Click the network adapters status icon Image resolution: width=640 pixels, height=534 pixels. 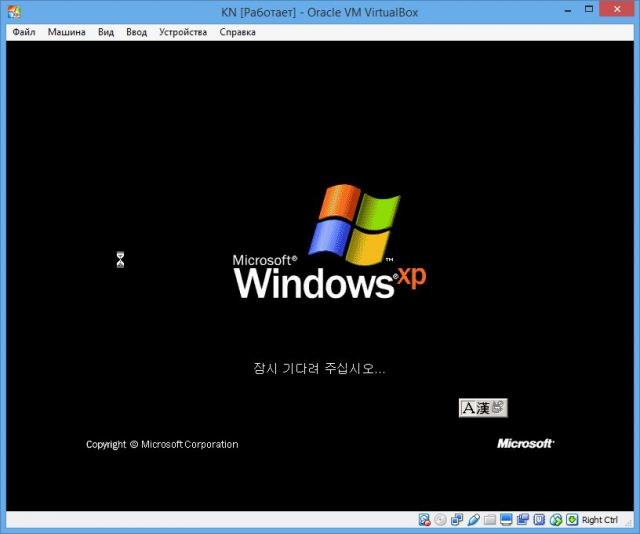[457, 519]
